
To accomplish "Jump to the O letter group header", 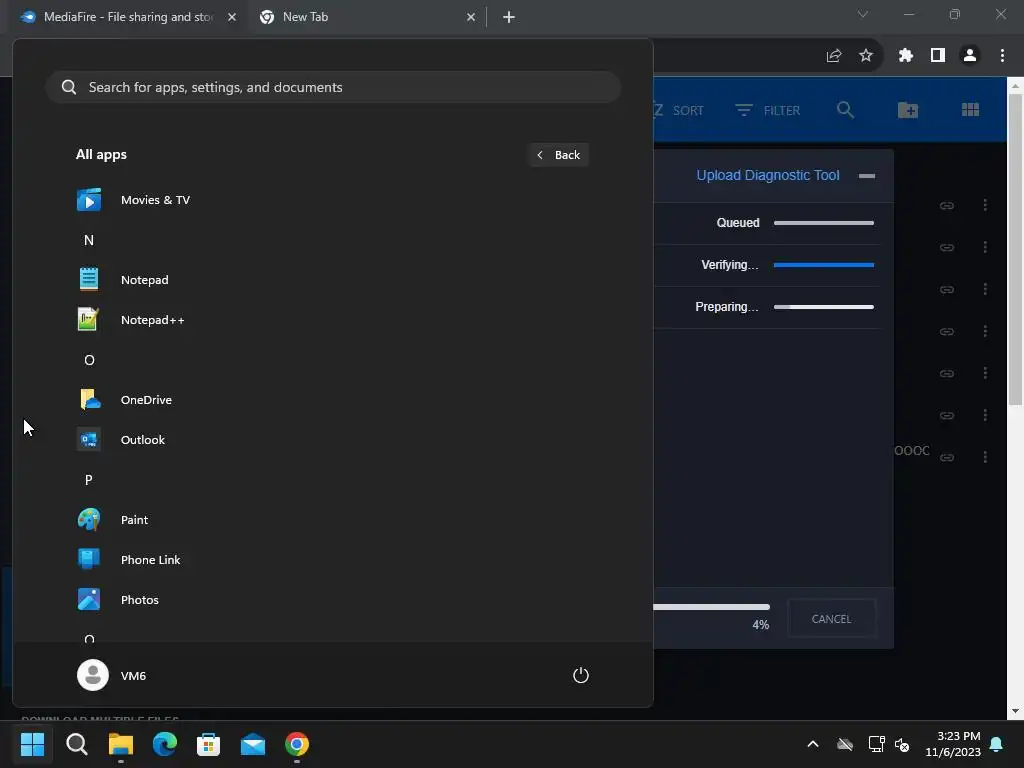I will coord(89,360).
